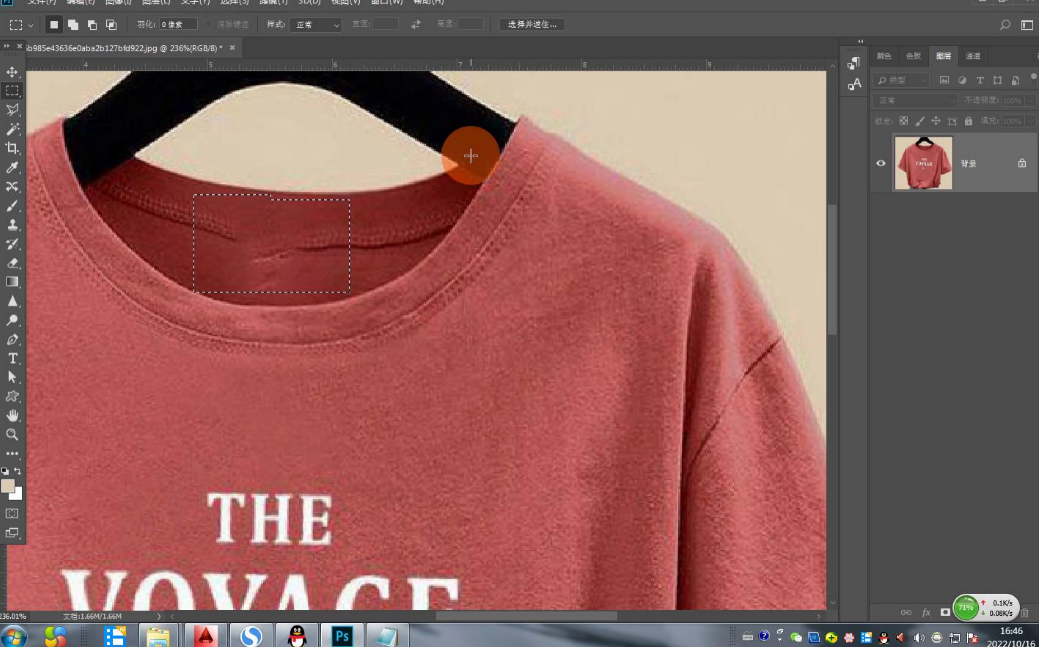
Task: Close the open document tab
Action: [x=232, y=48]
